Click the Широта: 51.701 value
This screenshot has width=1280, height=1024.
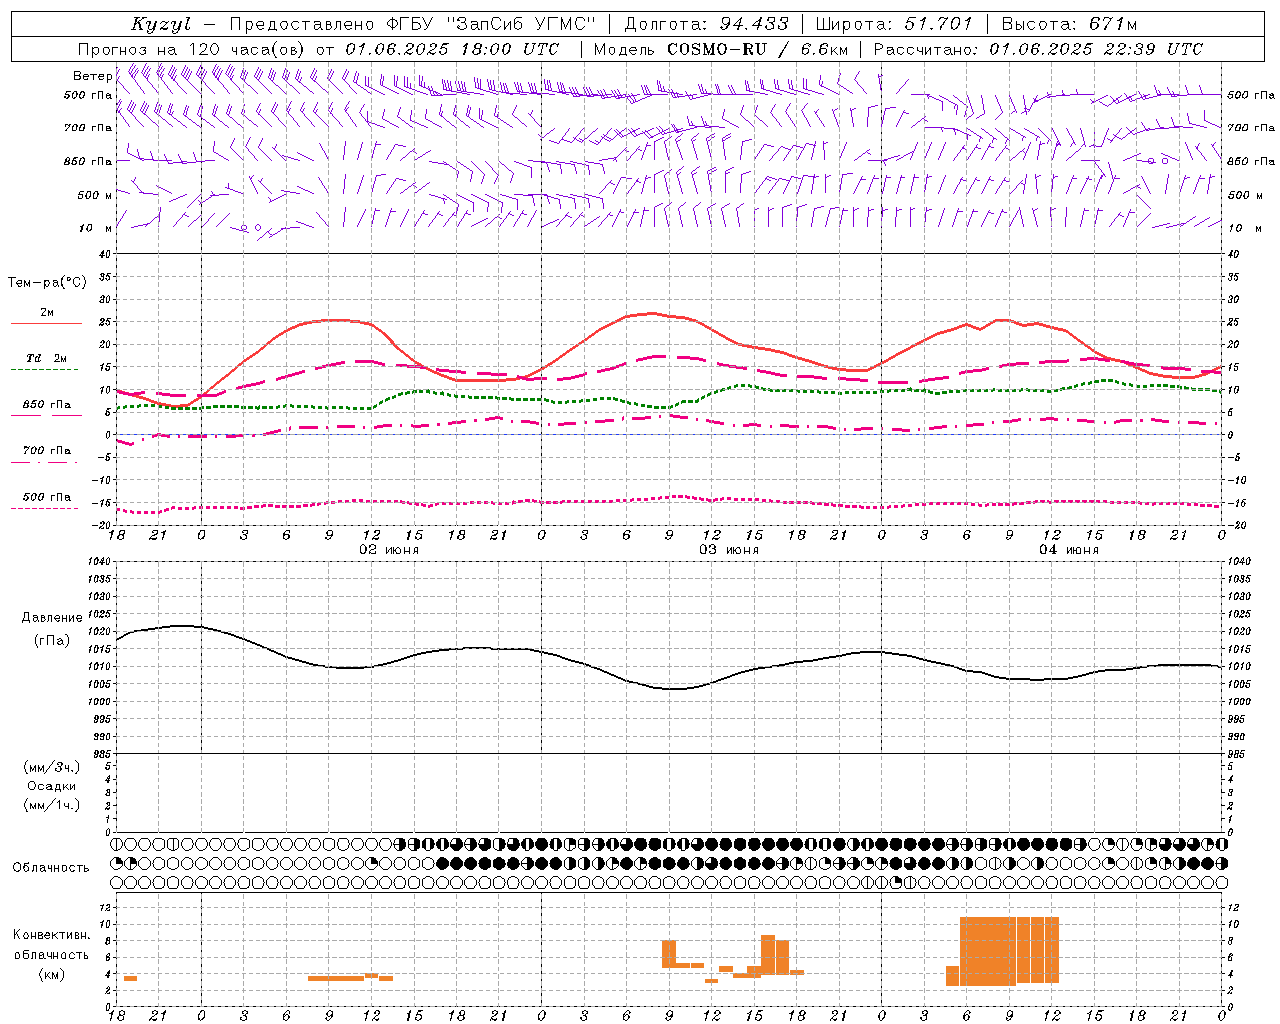[894, 24]
